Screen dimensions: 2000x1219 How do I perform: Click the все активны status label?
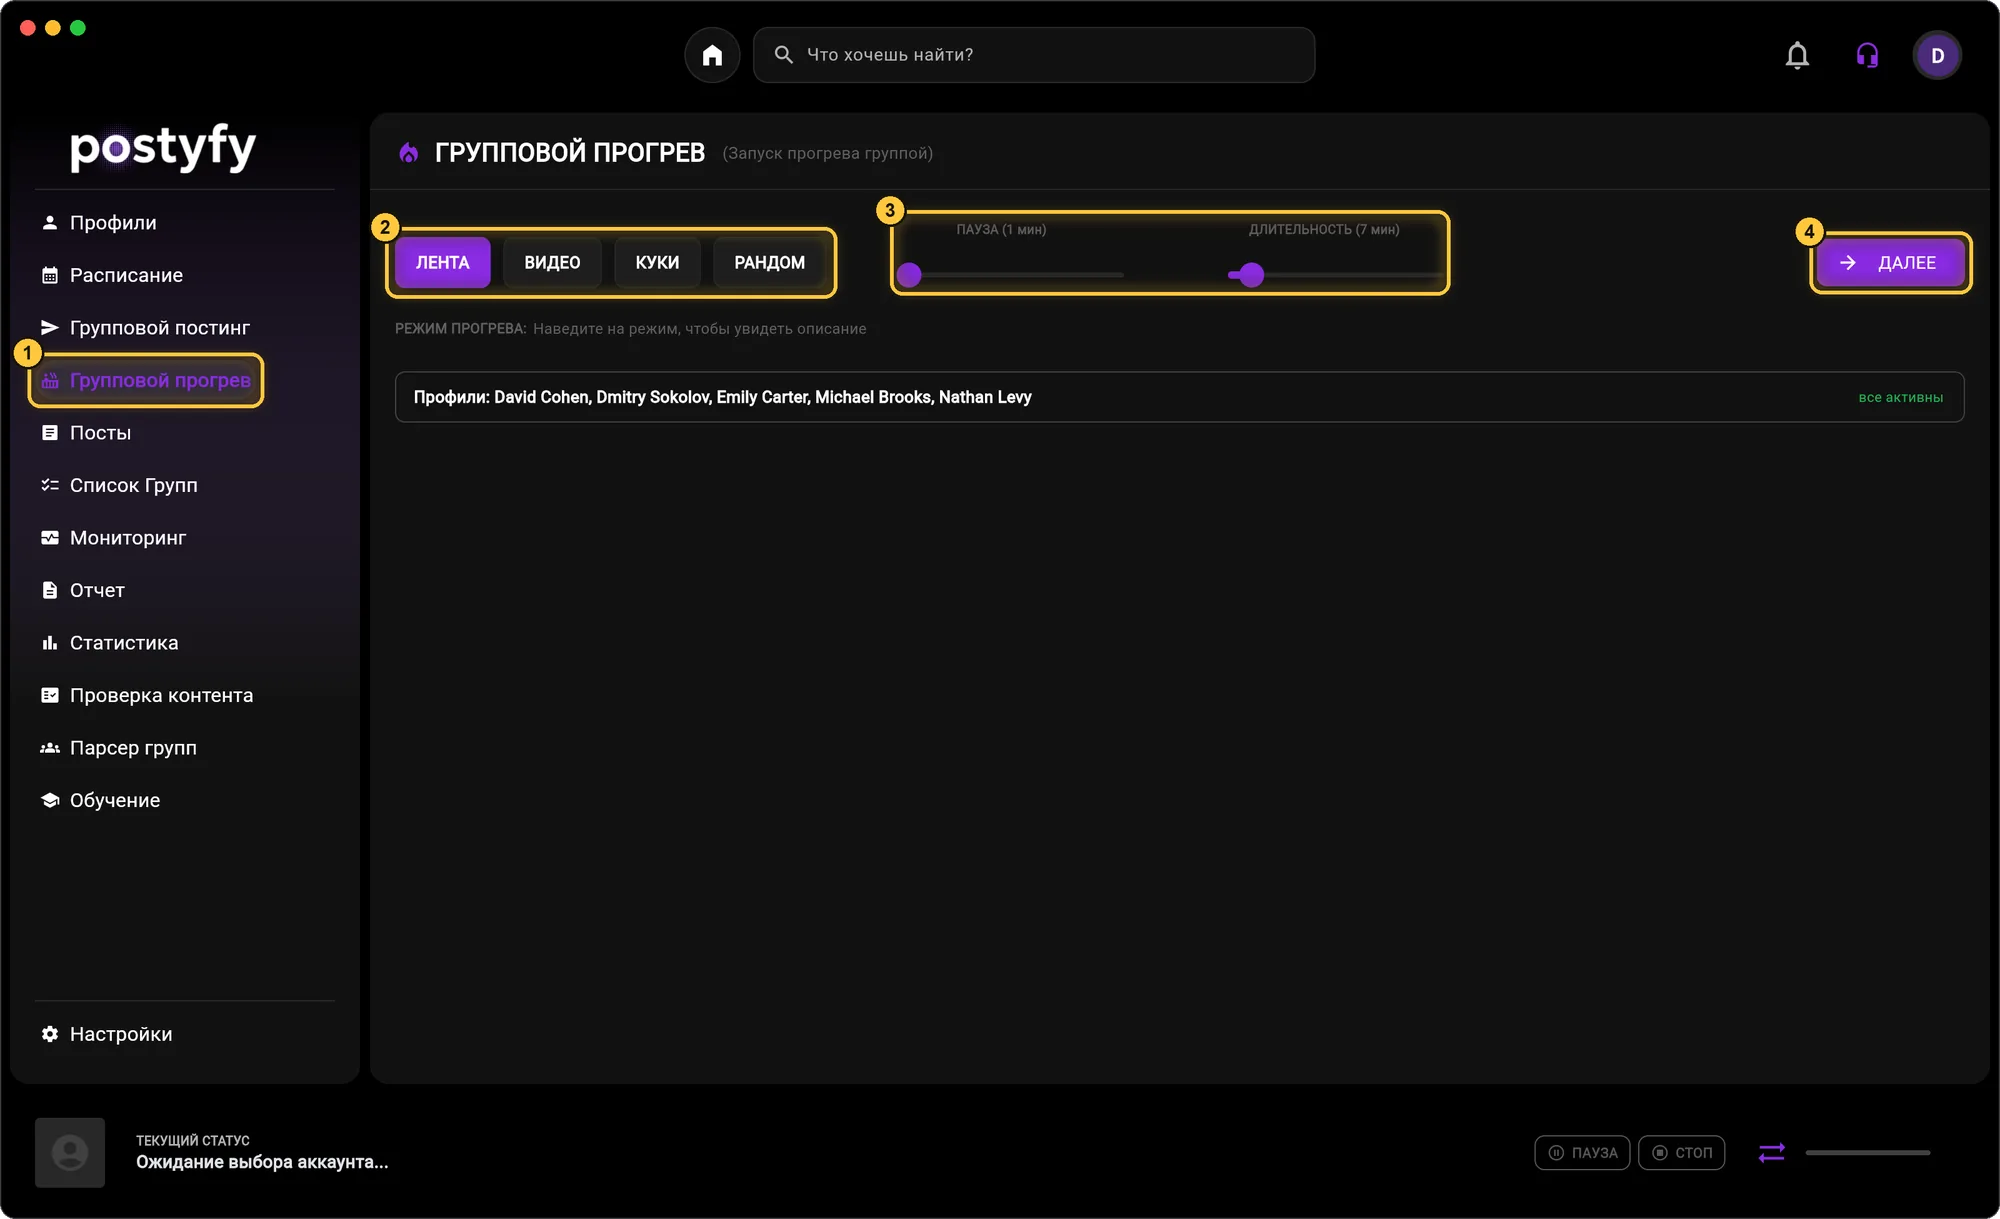pos(1900,398)
